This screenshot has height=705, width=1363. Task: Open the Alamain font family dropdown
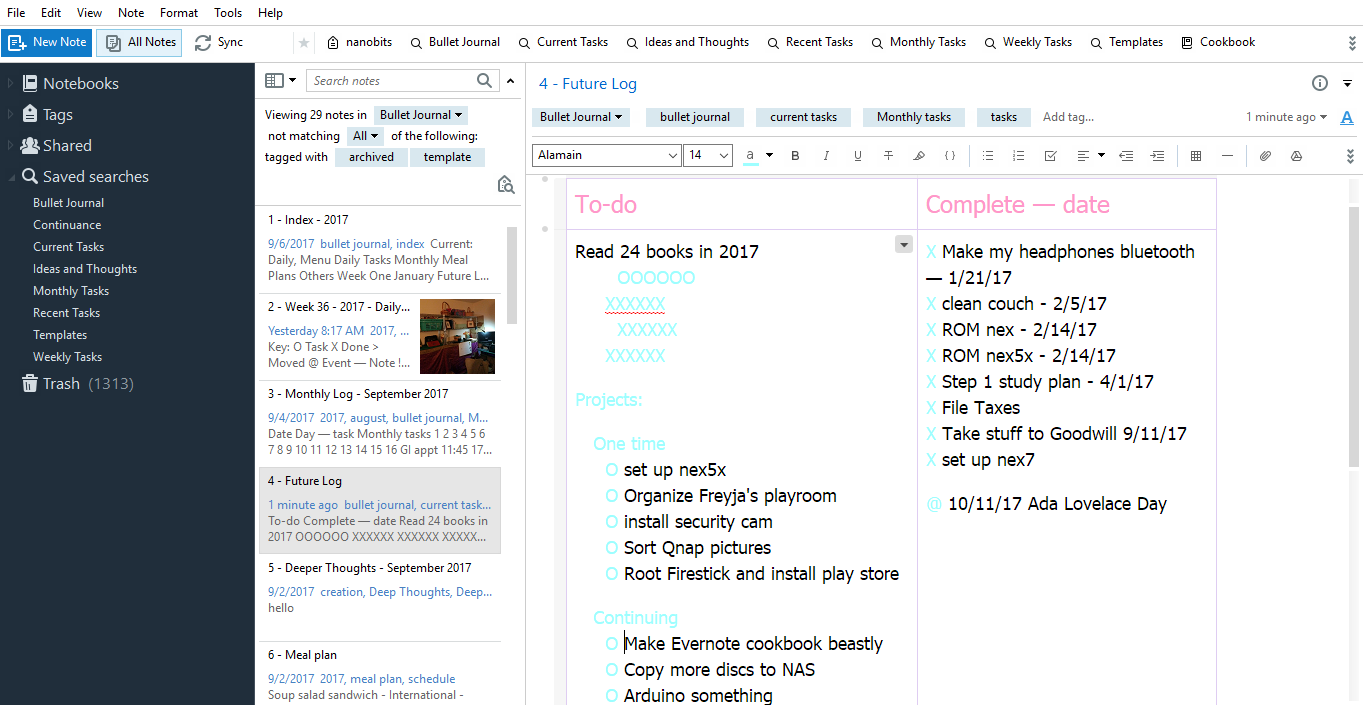click(606, 155)
